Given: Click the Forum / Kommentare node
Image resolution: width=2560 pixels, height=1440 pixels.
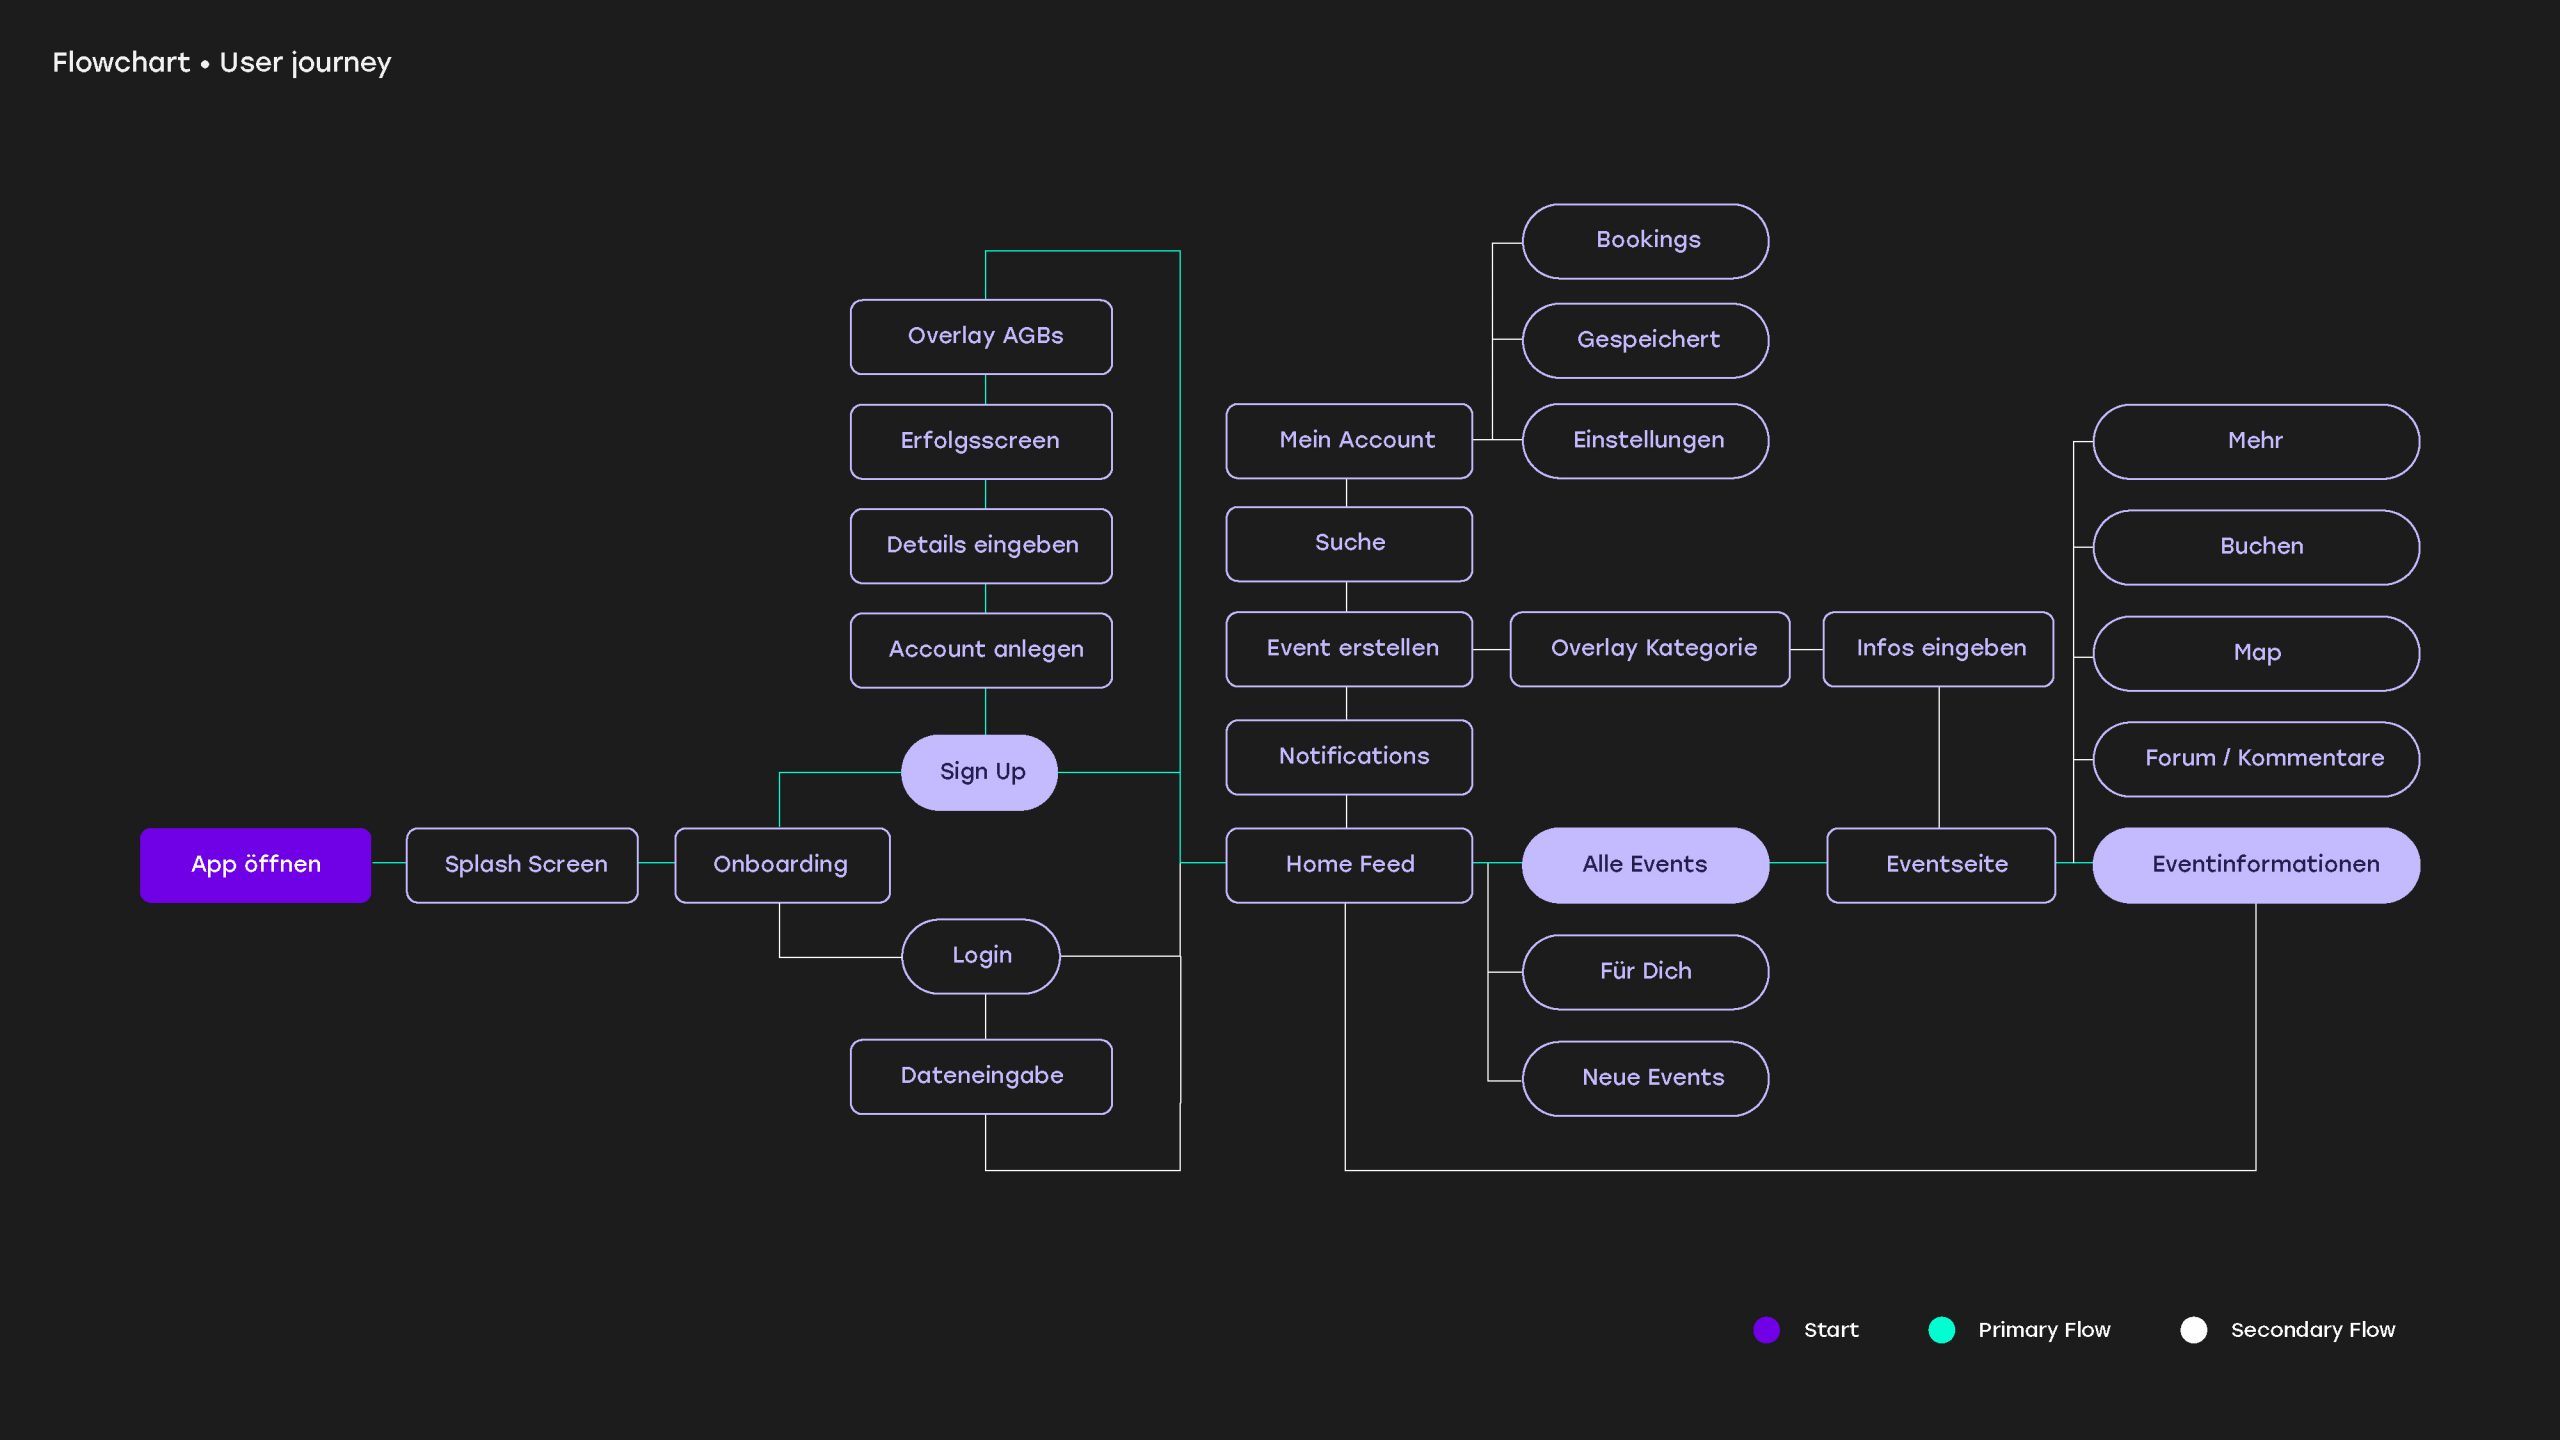Looking at the screenshot, I should 2256,758.
